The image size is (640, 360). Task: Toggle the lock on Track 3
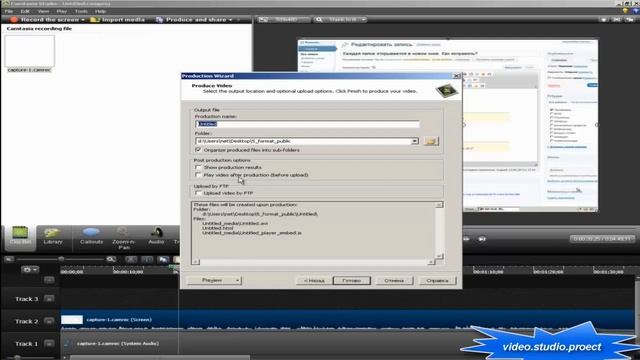[49, 299]
